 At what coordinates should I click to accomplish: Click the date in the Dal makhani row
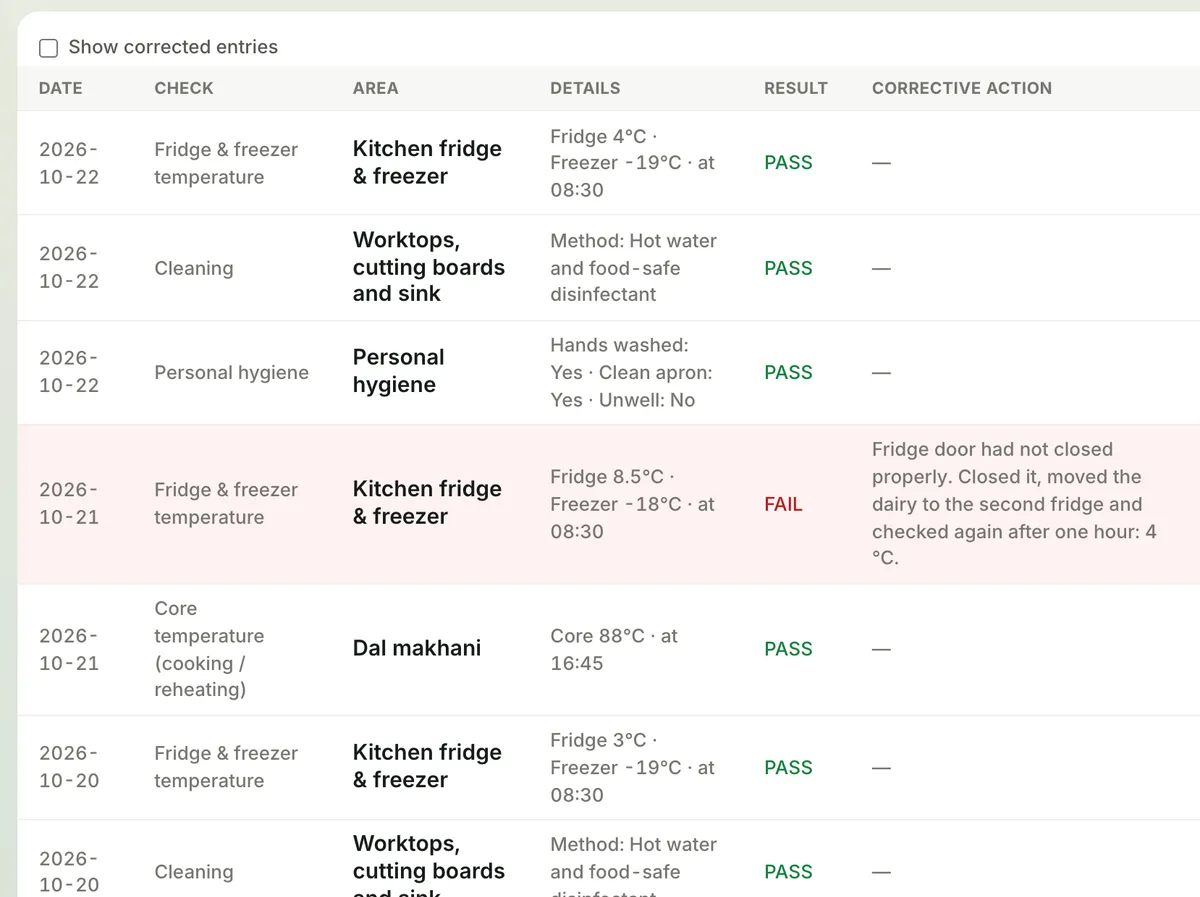tap(69, 649)
